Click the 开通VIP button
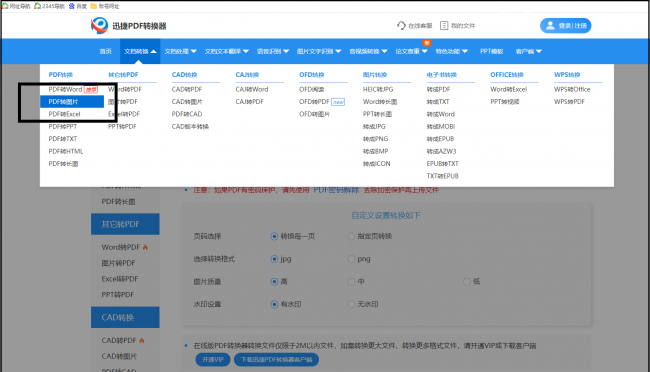The width and height of the screenshot is (650, 372). [x=213, y=360]
